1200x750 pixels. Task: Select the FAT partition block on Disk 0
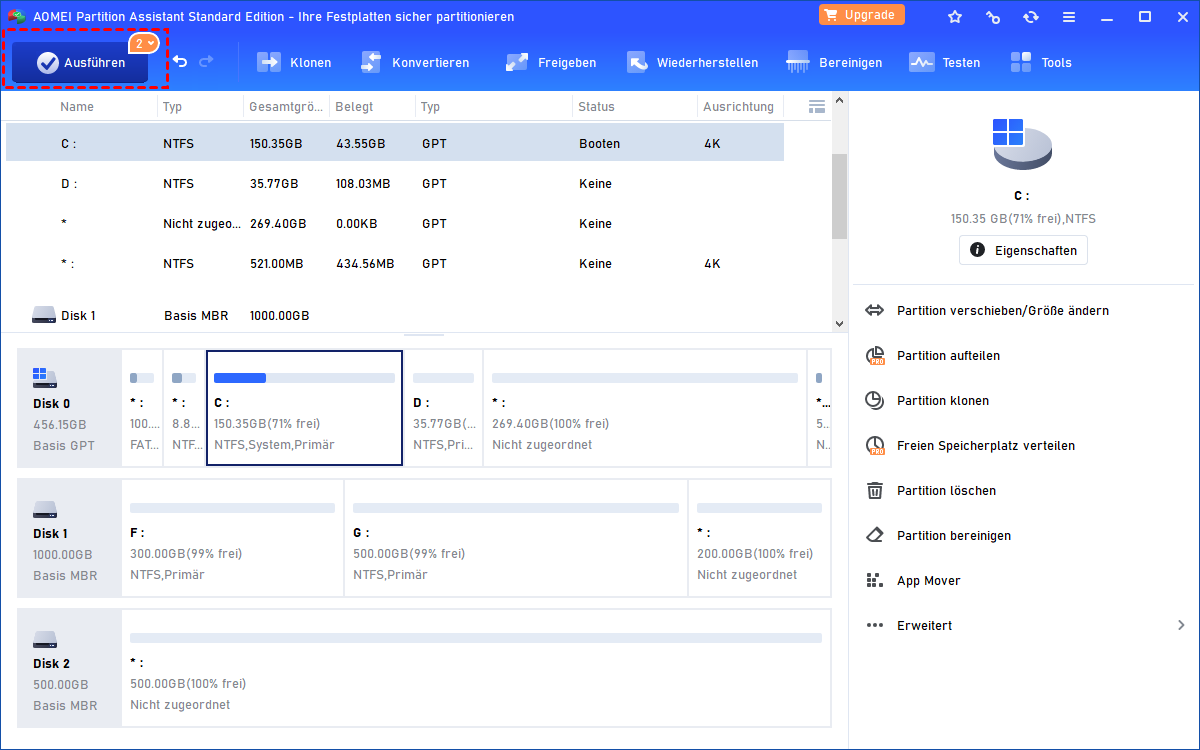click(x=141, y=408)
